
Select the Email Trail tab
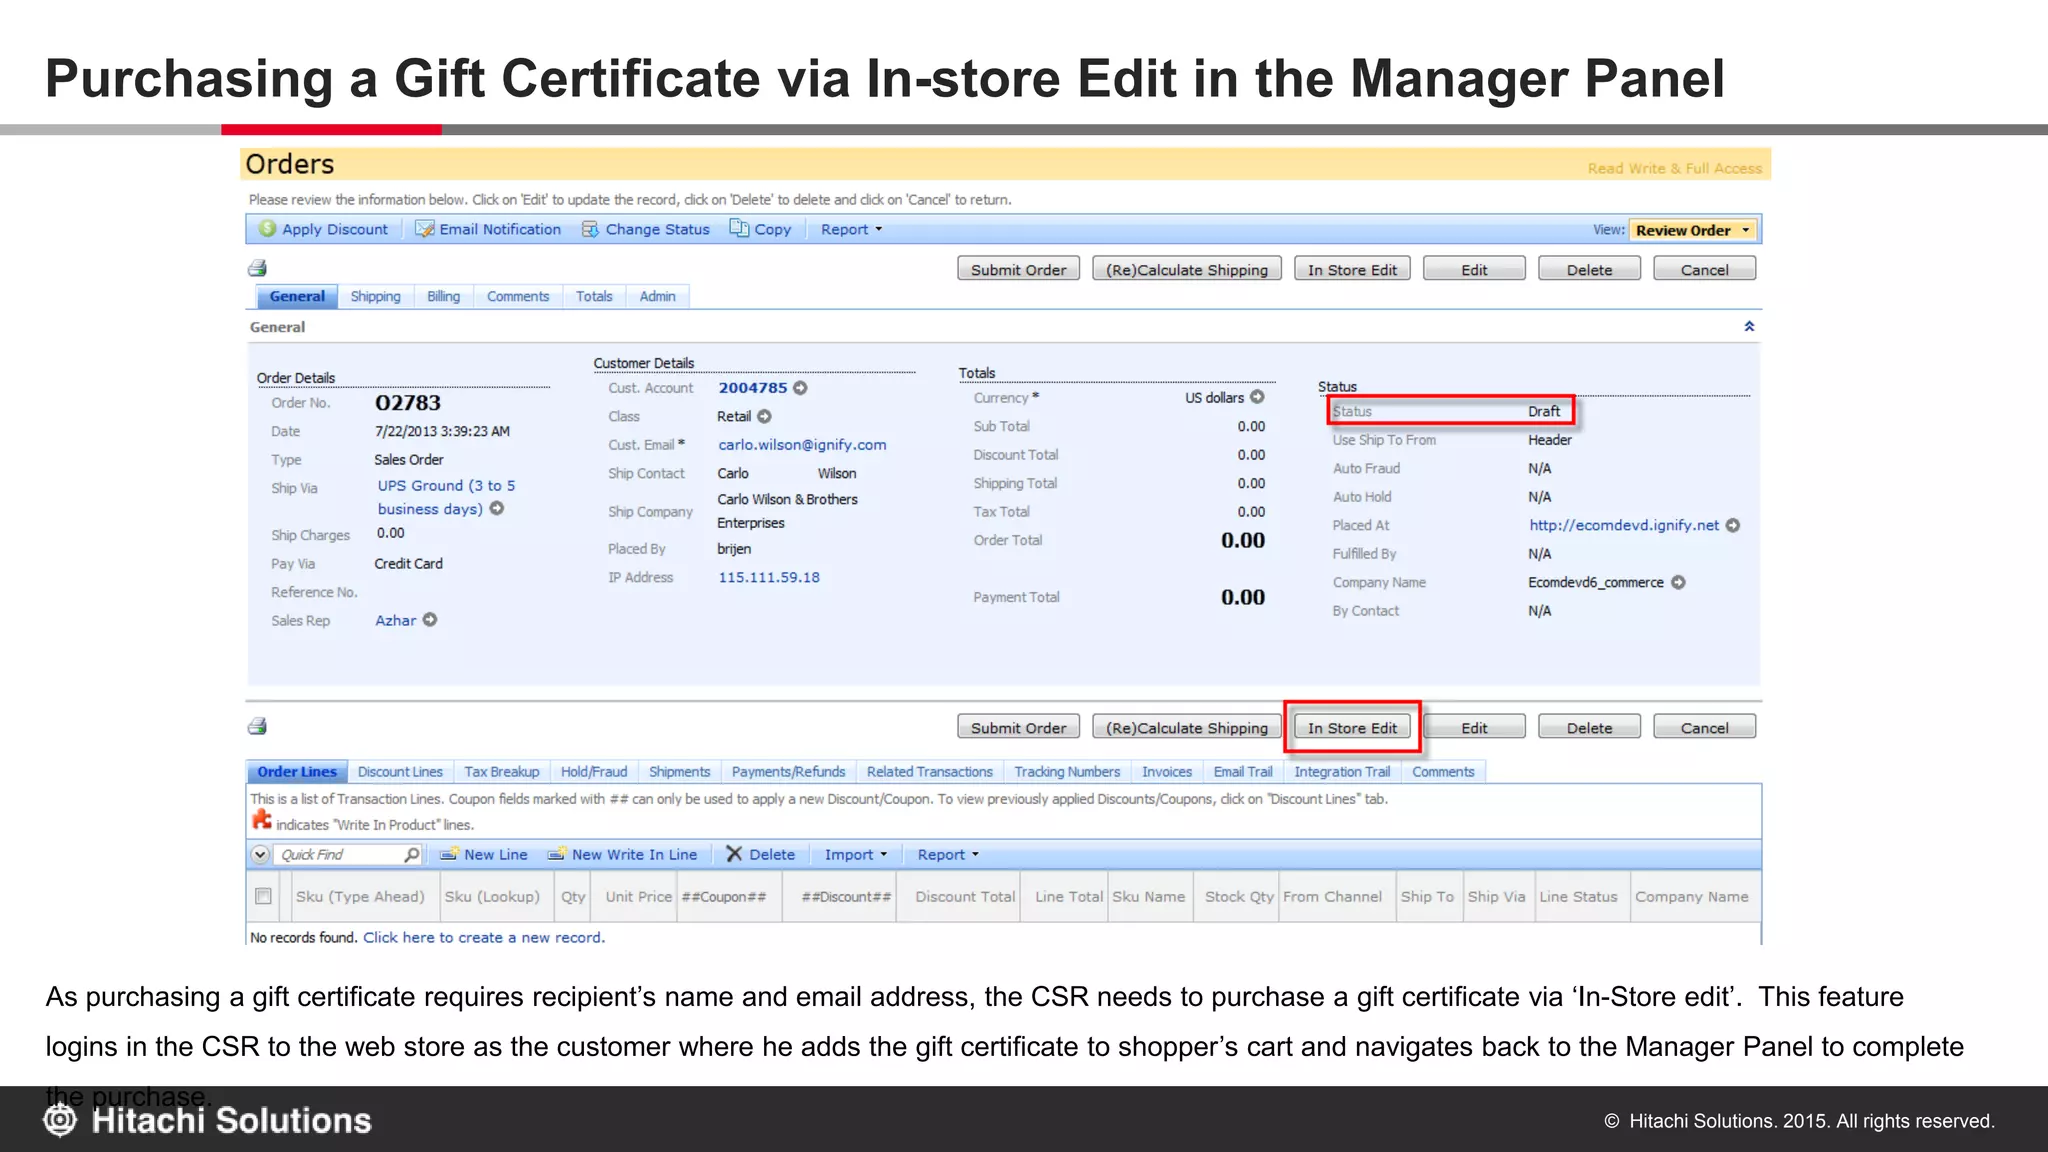coord(1243,771)
